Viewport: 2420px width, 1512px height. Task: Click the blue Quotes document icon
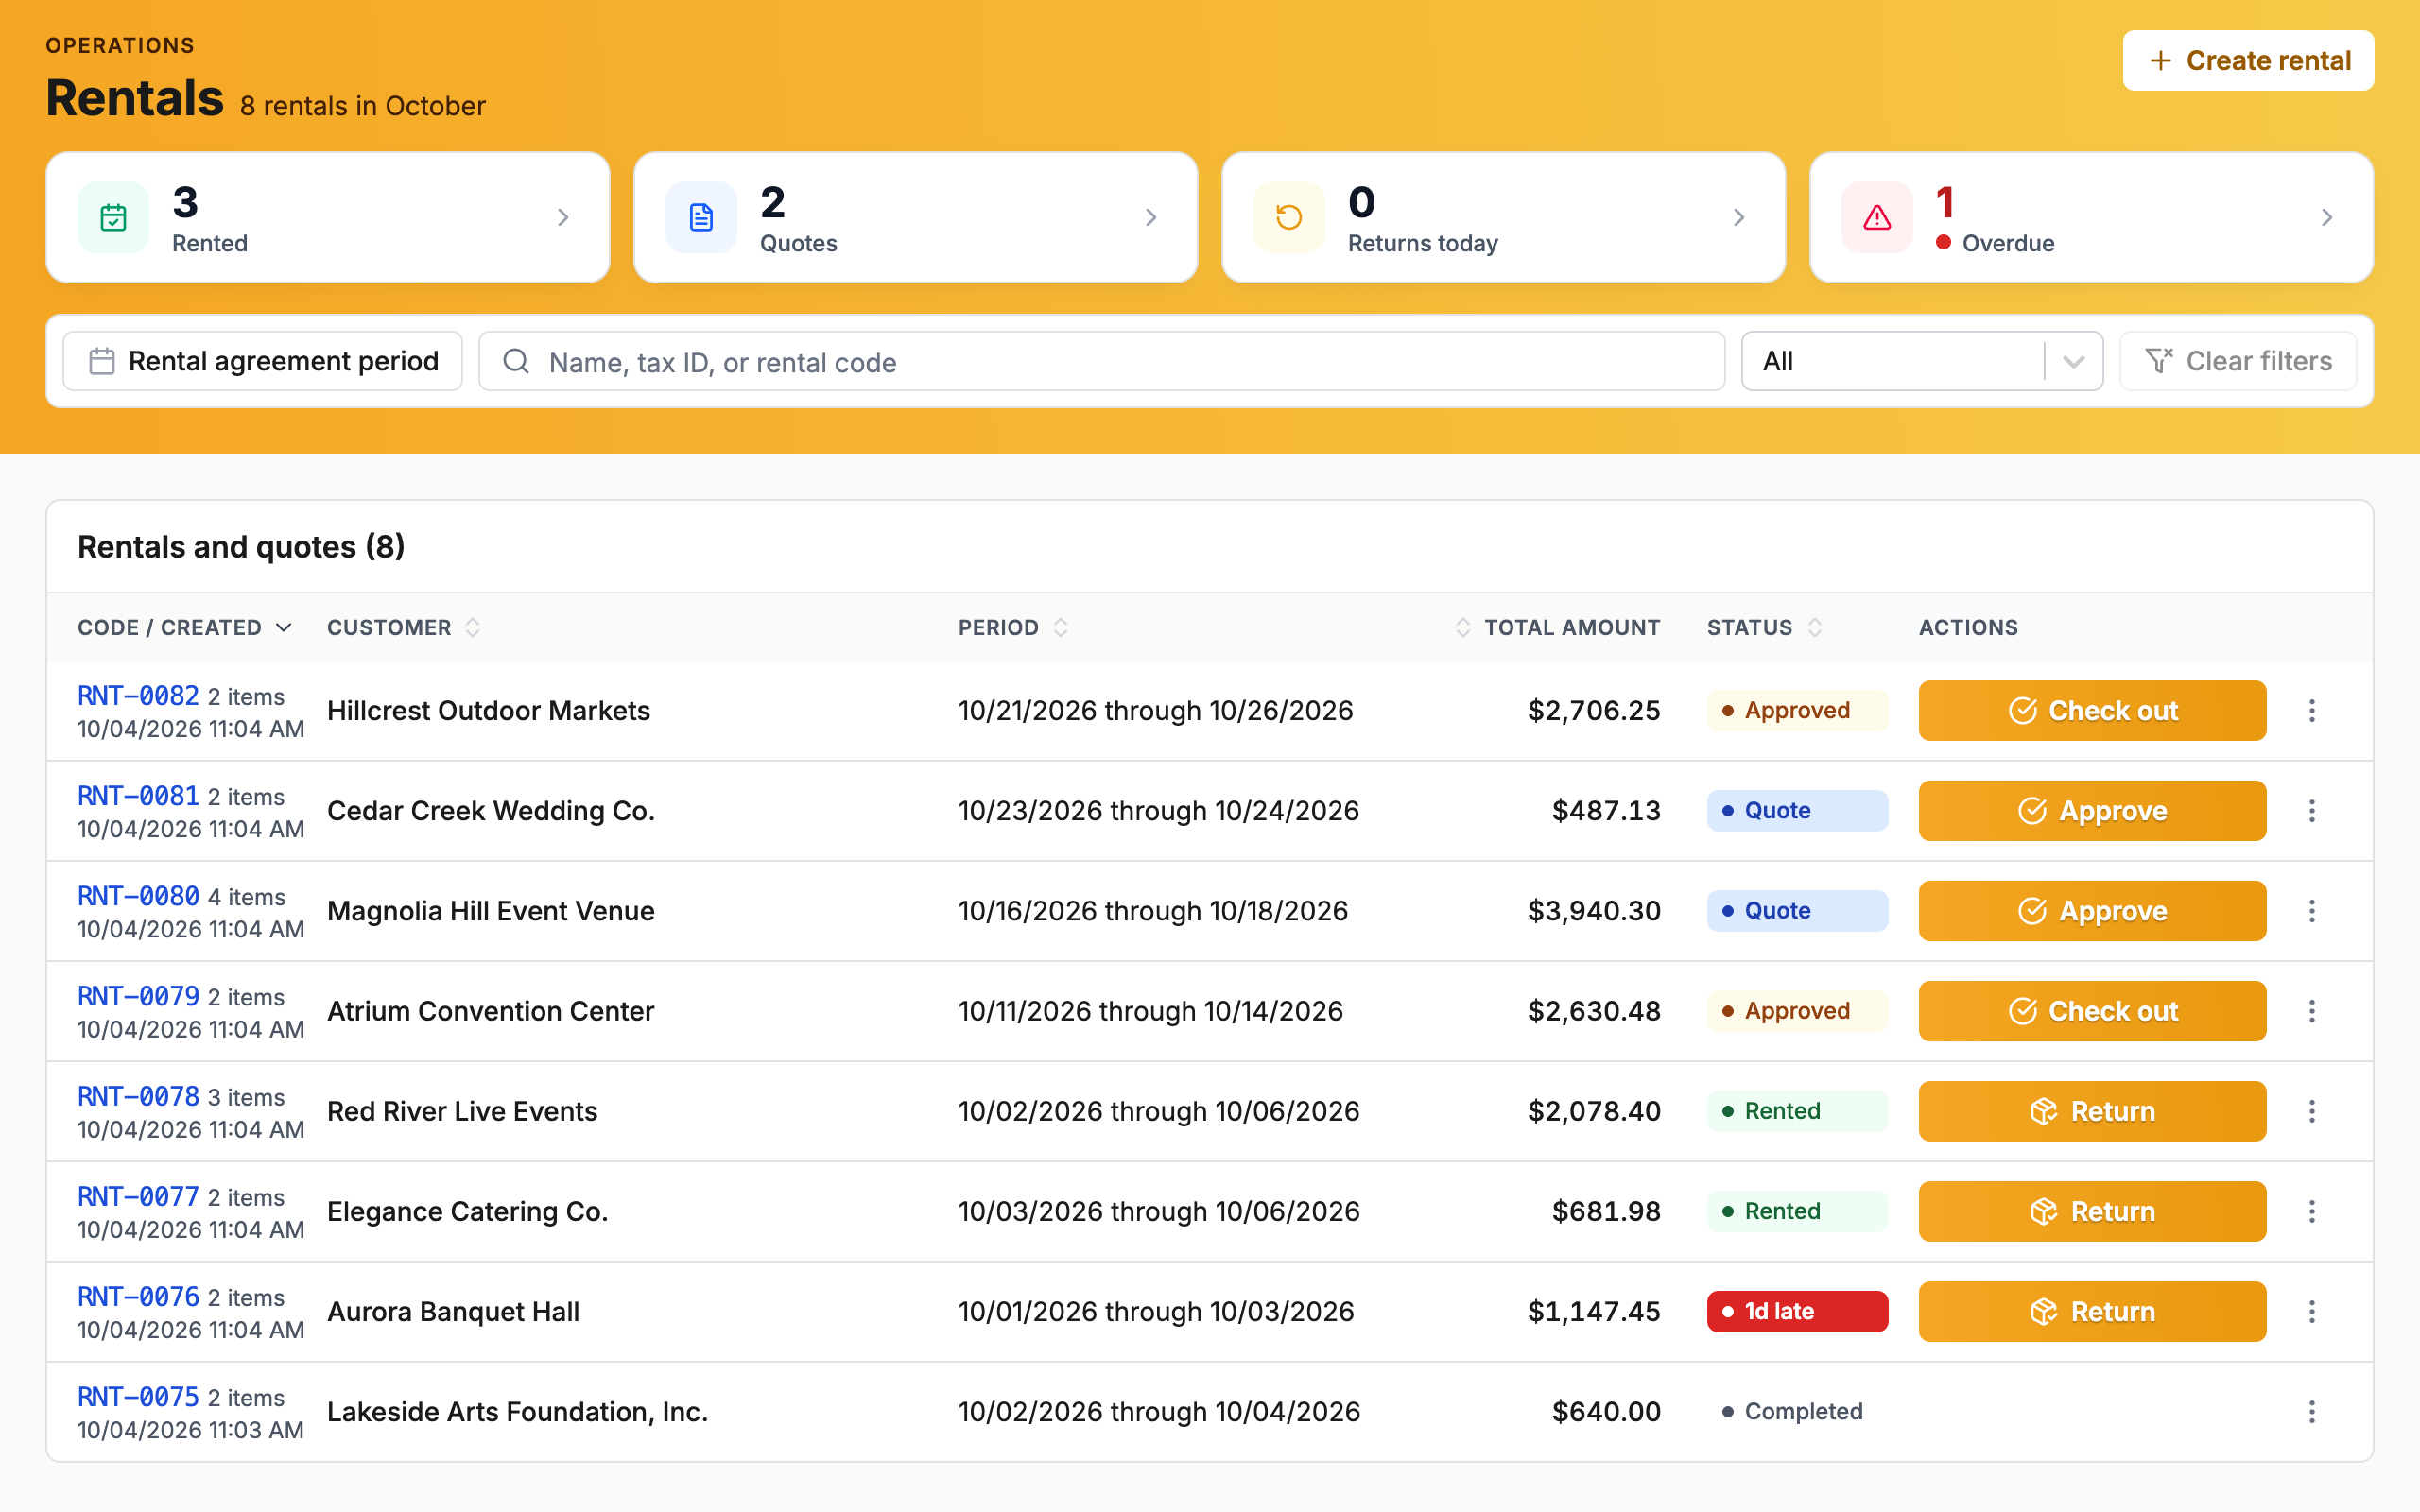tap(701, 217)
